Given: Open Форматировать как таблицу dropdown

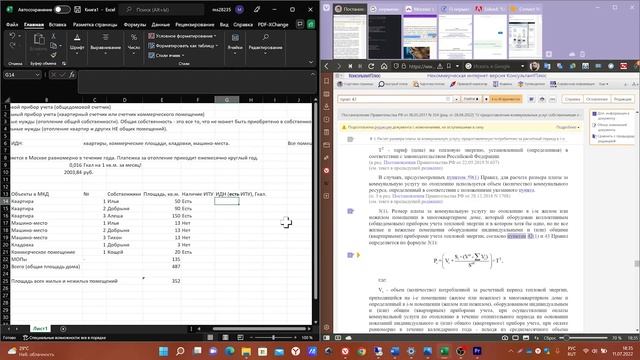Looking at the screenshot, I should click(183, 46).
